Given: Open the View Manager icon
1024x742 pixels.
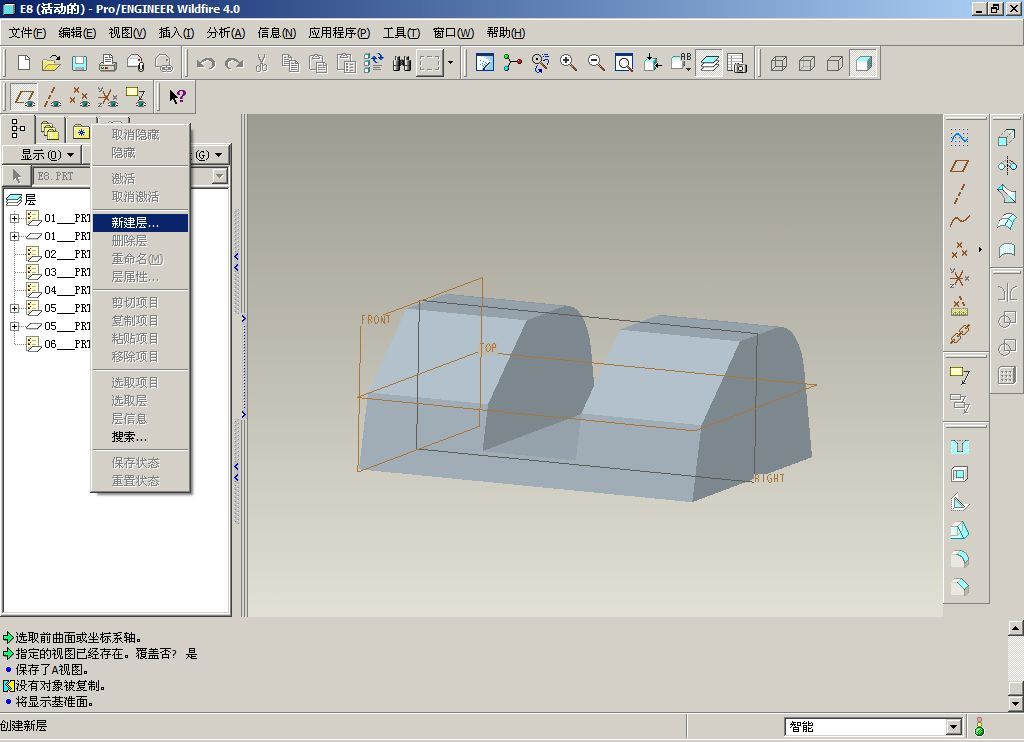Looking at the screenshot, I should click(x=737, y=63).
